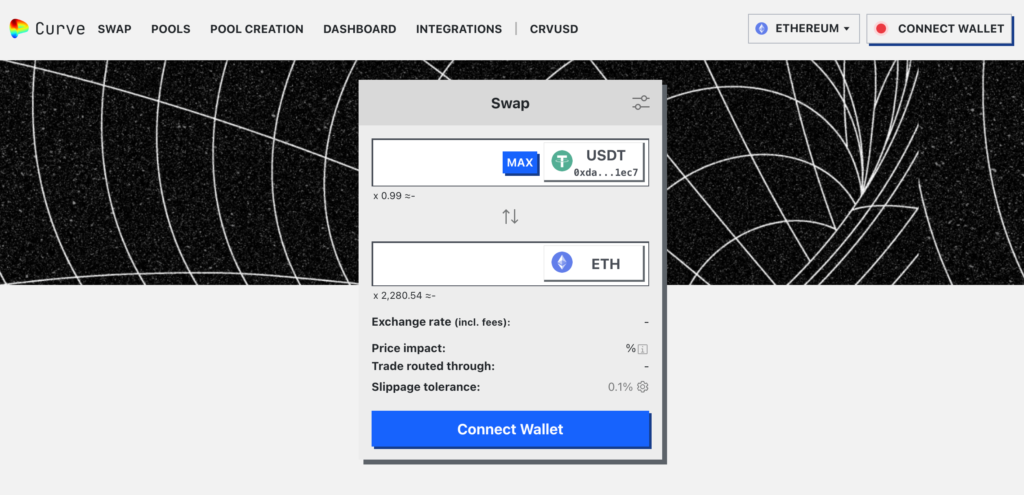Screen dimensions: 1024x495
Task: Open slippage tolerance gear icon
Action: click(x=643, y=387)
